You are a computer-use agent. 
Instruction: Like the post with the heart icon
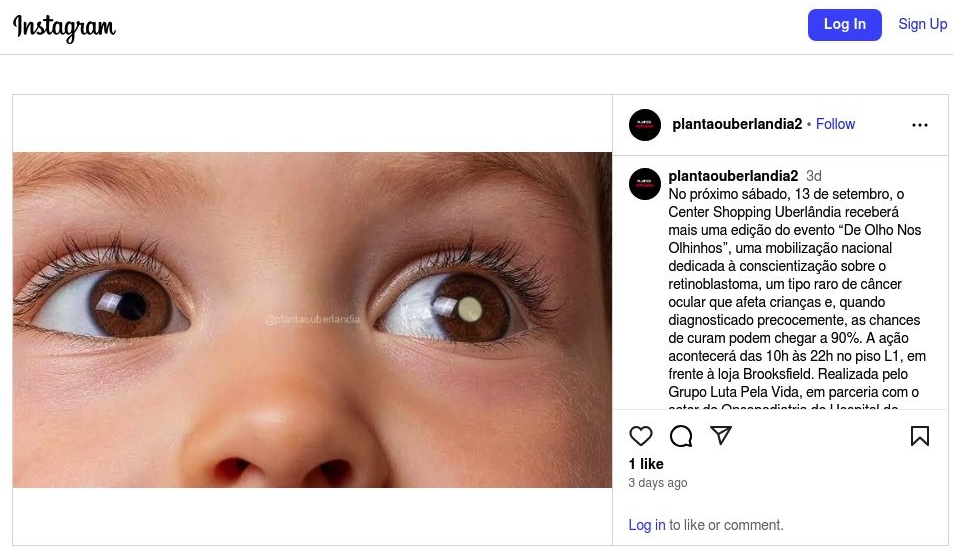pos(641,436)
